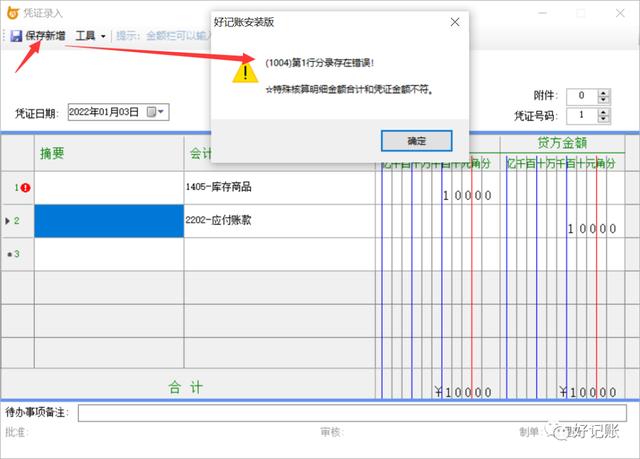The width and height of the screenshot is (640, 459).
Task: Click the highlighted 摘要 cell in row 2
Action: [x=109, y=221]
